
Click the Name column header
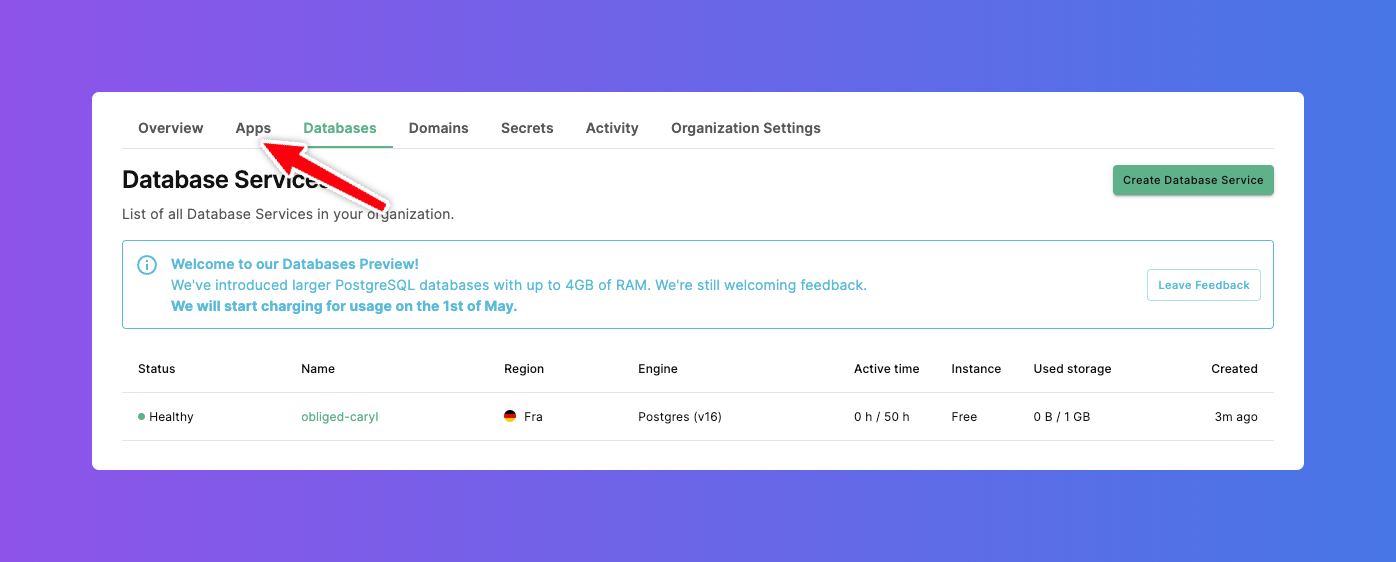[x=318, y=369]
